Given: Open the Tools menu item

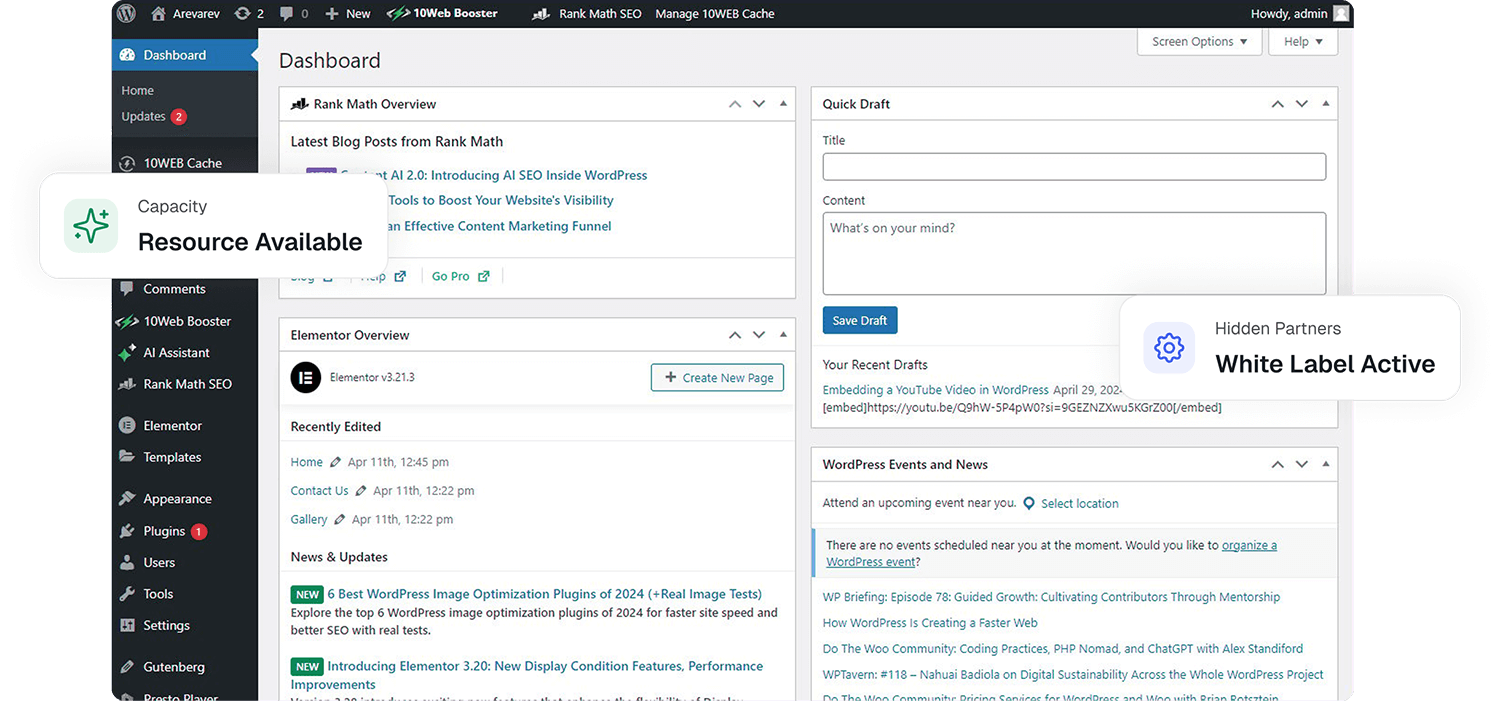Looking at the screenshot, I should click(158, 594).
